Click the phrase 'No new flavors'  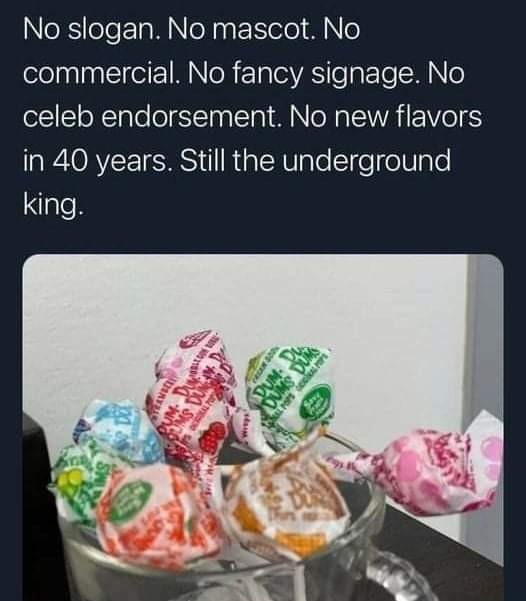[x=386, y=117]
